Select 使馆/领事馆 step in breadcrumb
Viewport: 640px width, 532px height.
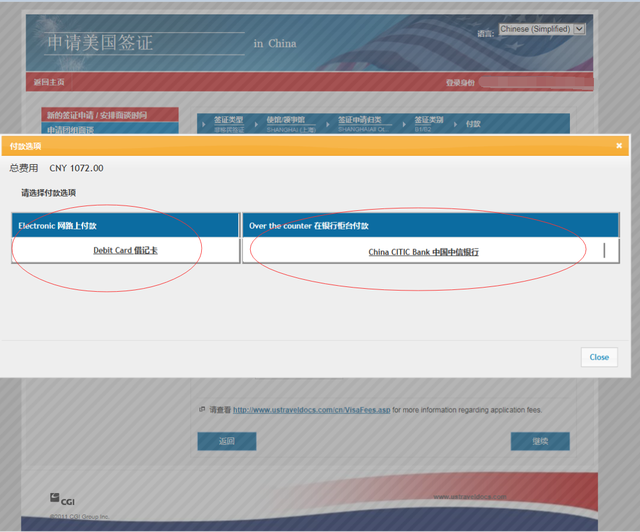tap(286, 120)
